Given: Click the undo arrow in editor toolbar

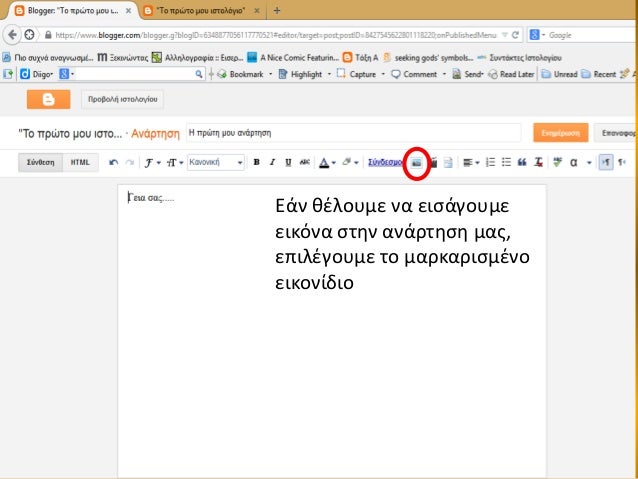Looking at the screenshot, I should click(x=113, y=162).
